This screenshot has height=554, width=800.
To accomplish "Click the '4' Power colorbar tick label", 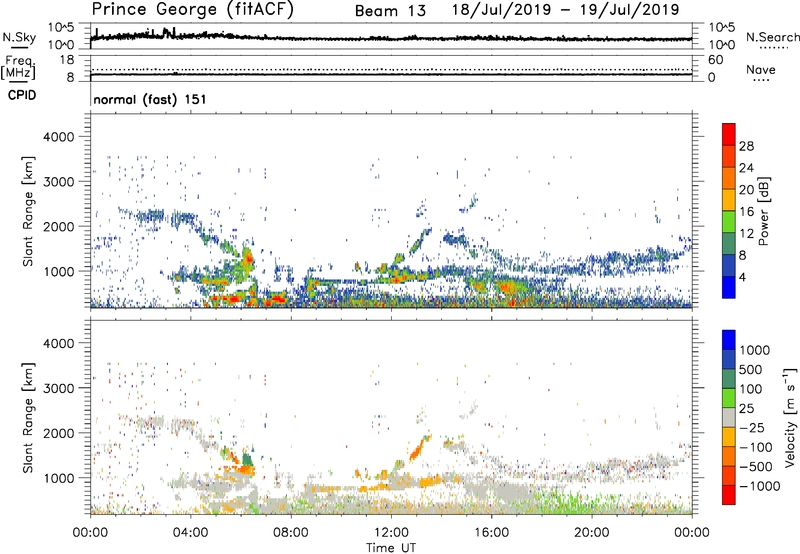I will 742,278.
